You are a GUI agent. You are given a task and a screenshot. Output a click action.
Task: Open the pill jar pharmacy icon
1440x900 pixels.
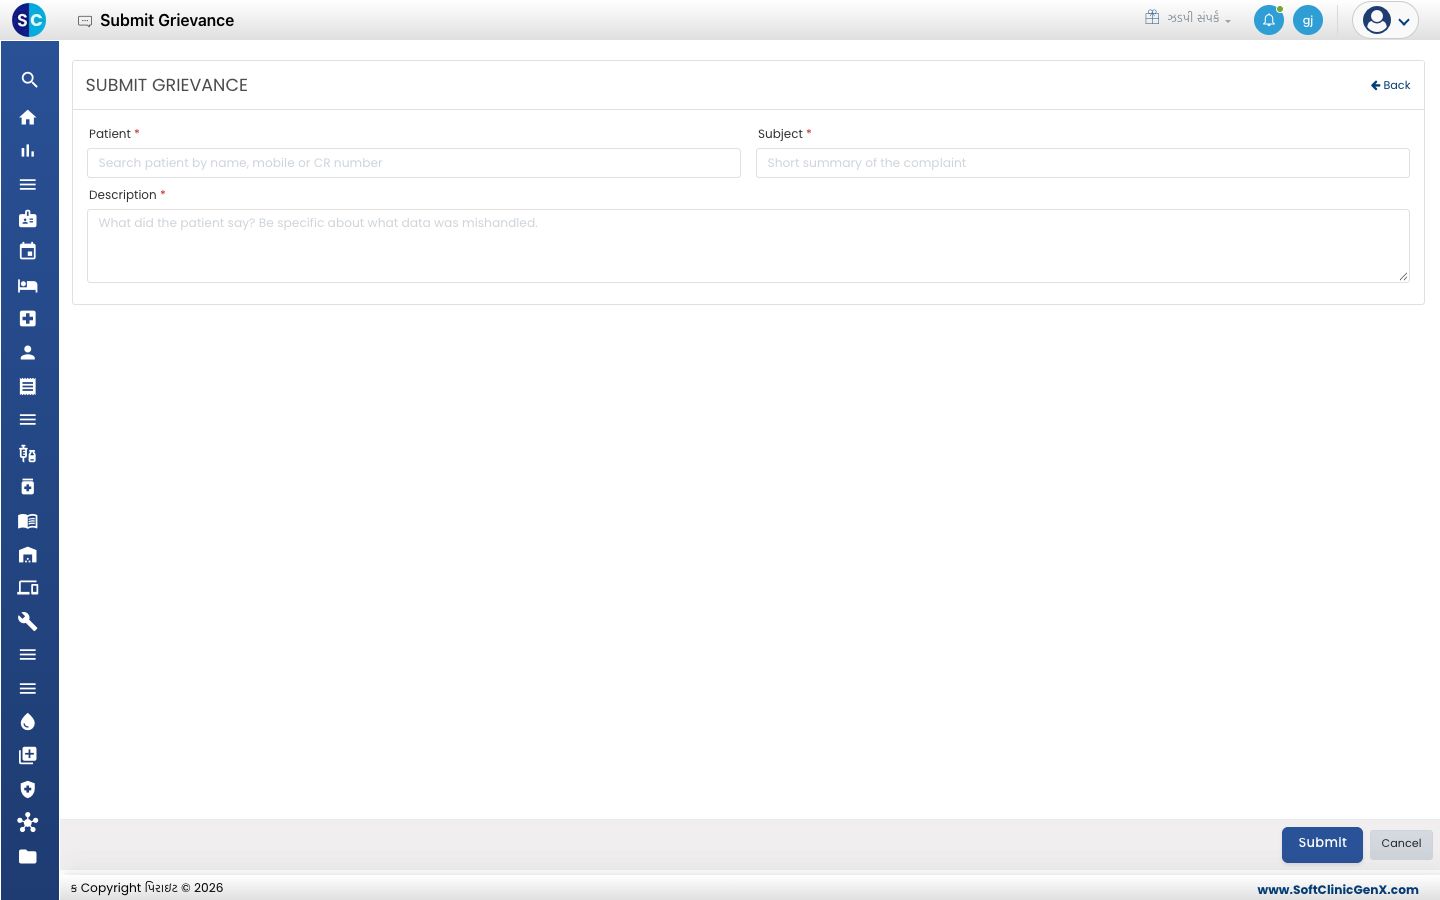pyautogui.click(x=28, y=487)
